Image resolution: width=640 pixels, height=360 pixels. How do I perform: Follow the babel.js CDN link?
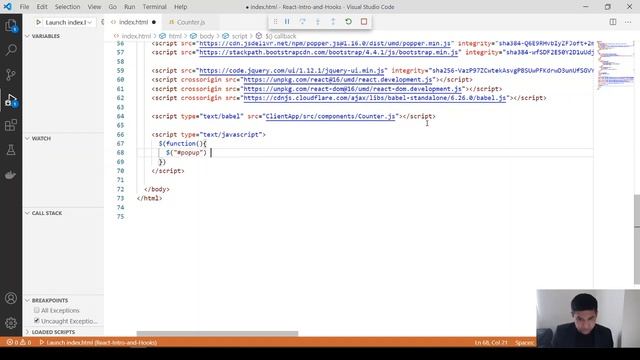pyautogui.click(x=375, y=98)
